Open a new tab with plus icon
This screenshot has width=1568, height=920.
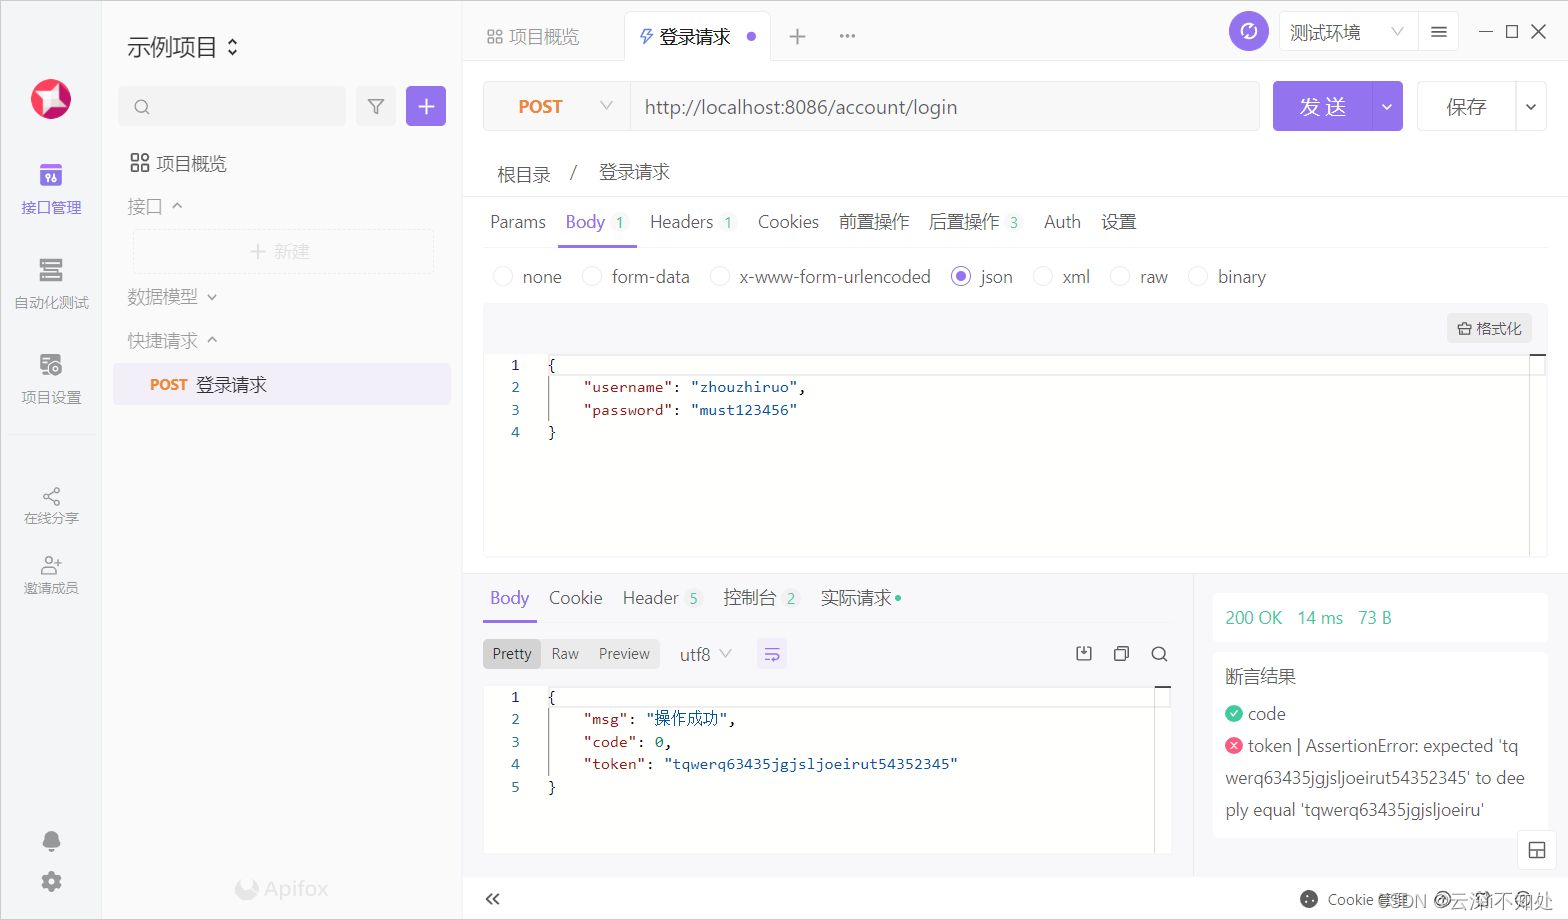coord(797,37)
